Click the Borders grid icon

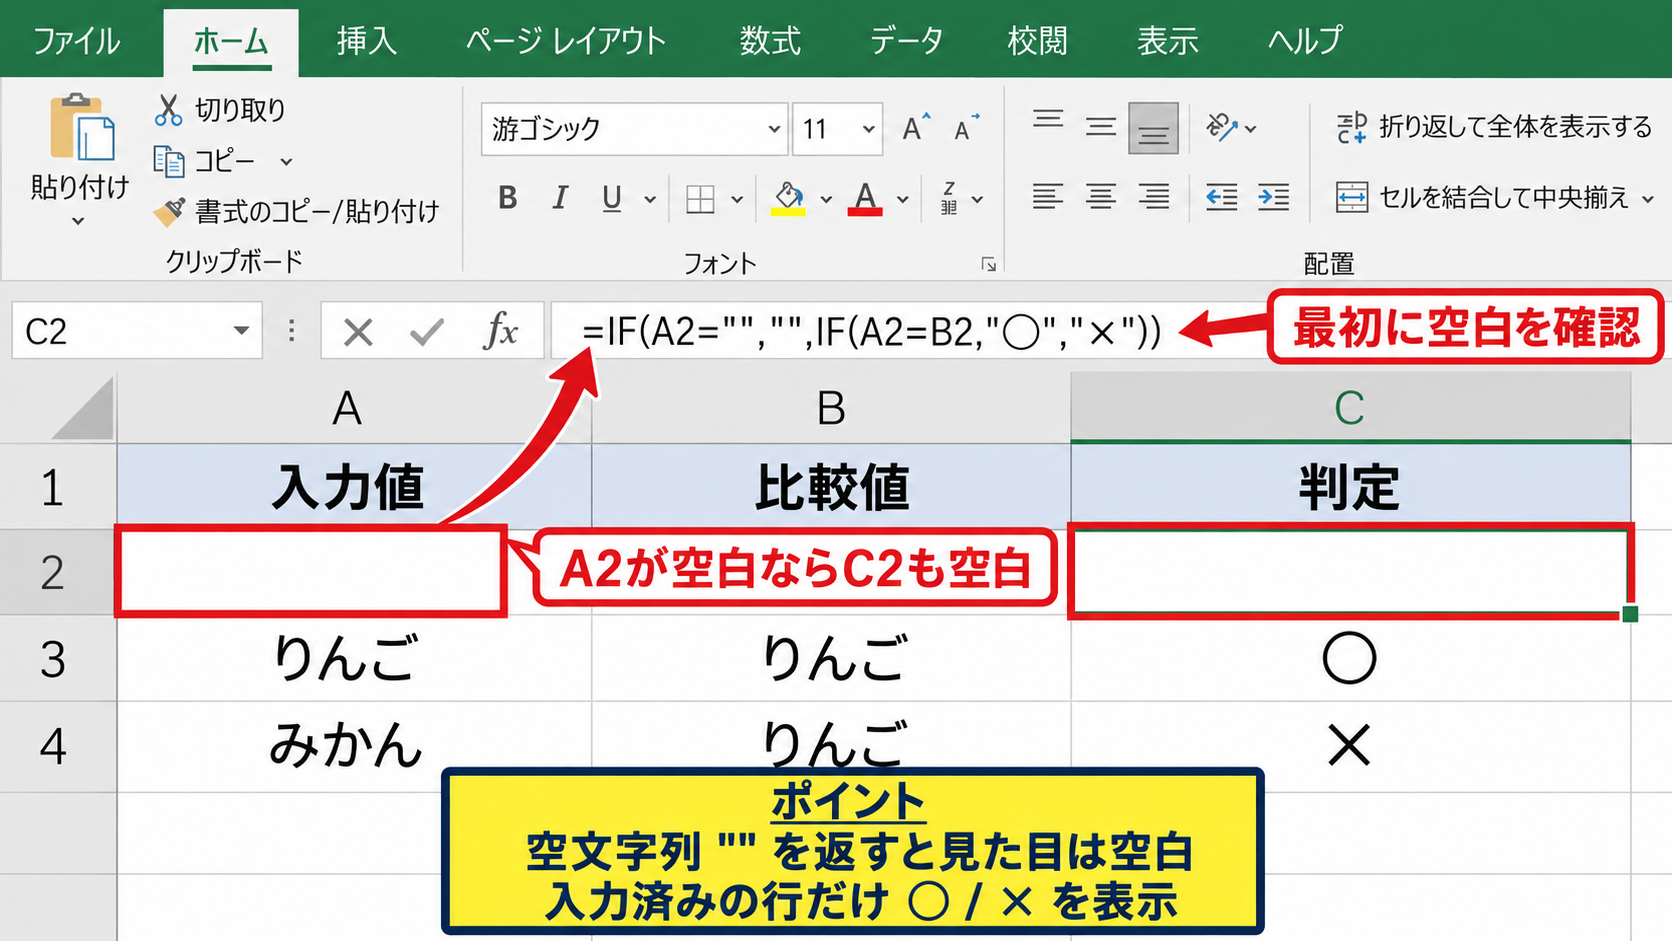[x=700, y=200]
